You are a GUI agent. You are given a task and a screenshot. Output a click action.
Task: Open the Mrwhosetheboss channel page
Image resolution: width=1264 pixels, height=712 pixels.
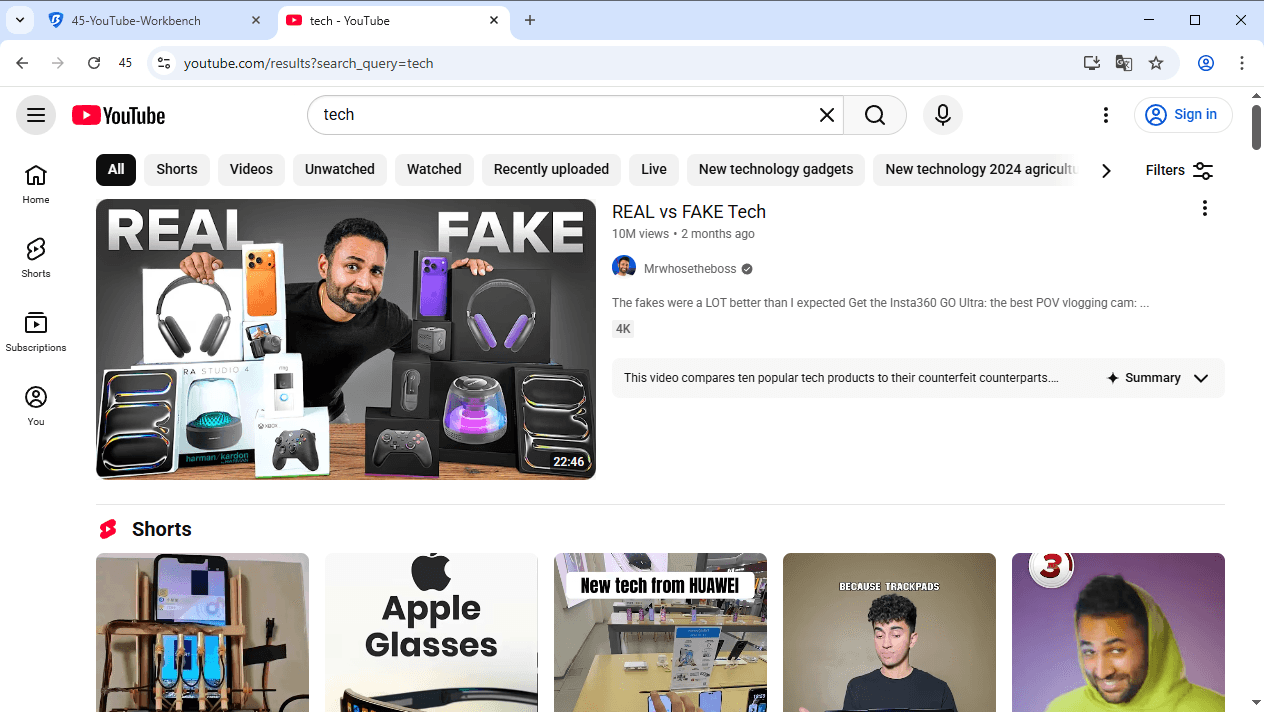(689, 268)
